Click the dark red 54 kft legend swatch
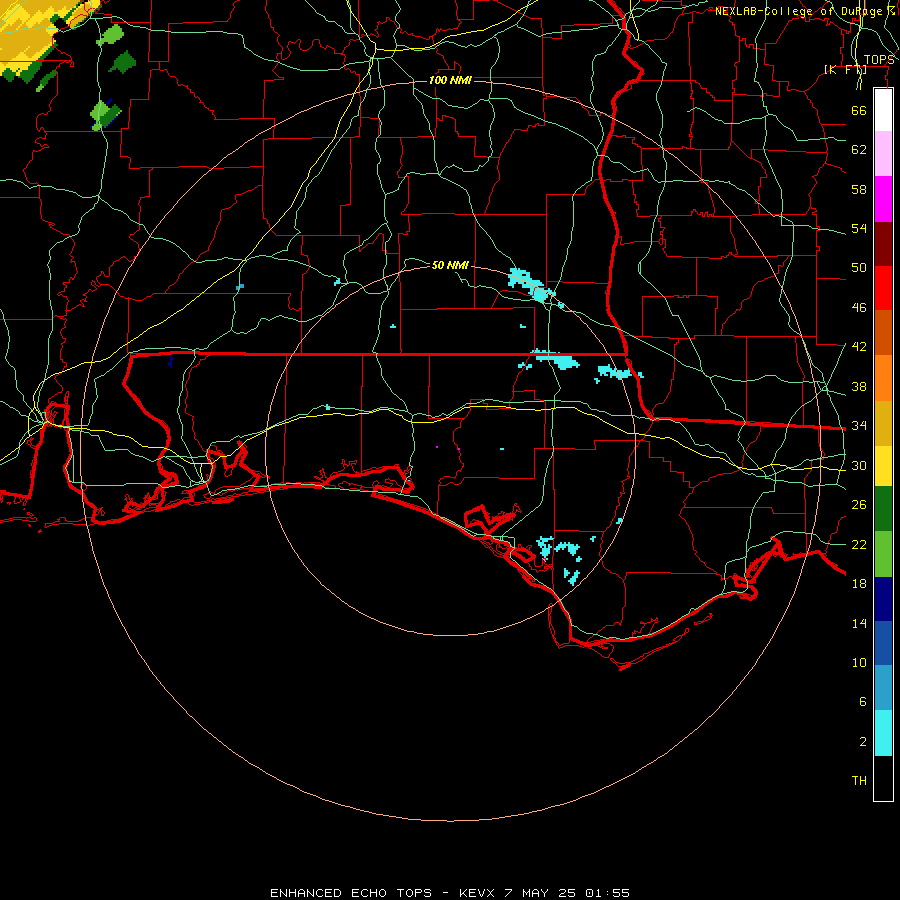 click(883, 244)
